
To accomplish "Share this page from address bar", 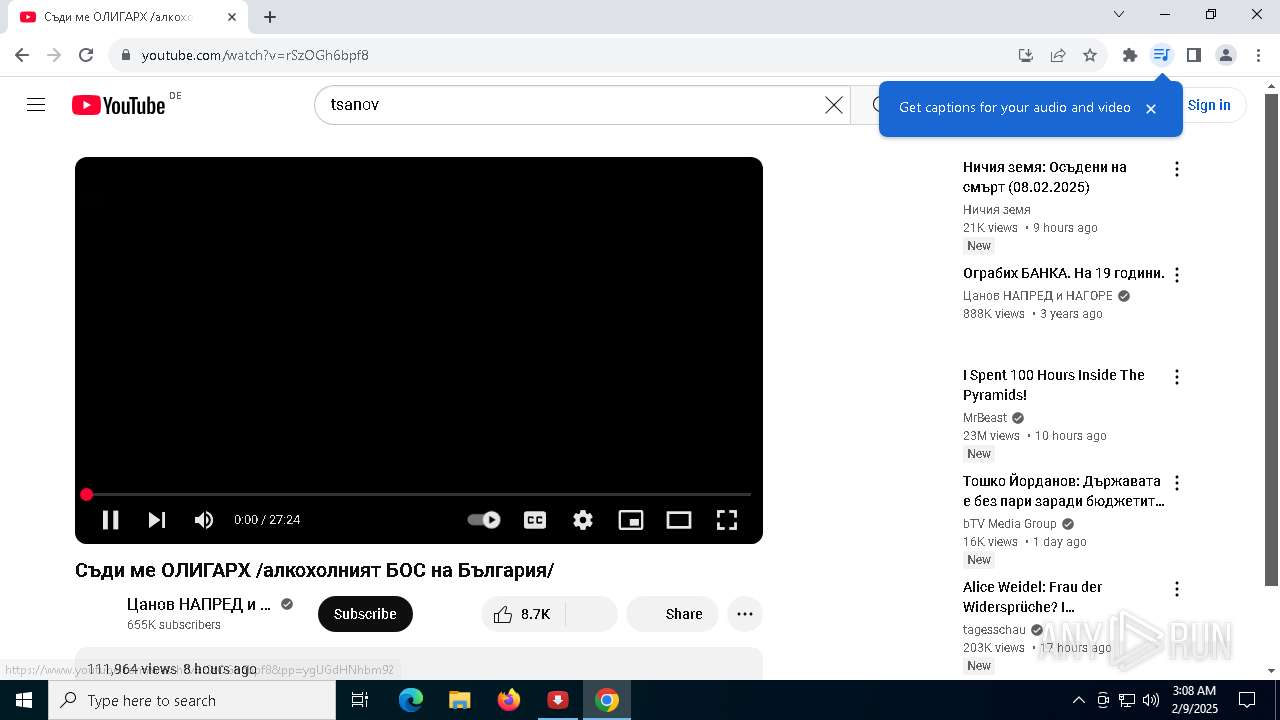I will [1058, 55].
